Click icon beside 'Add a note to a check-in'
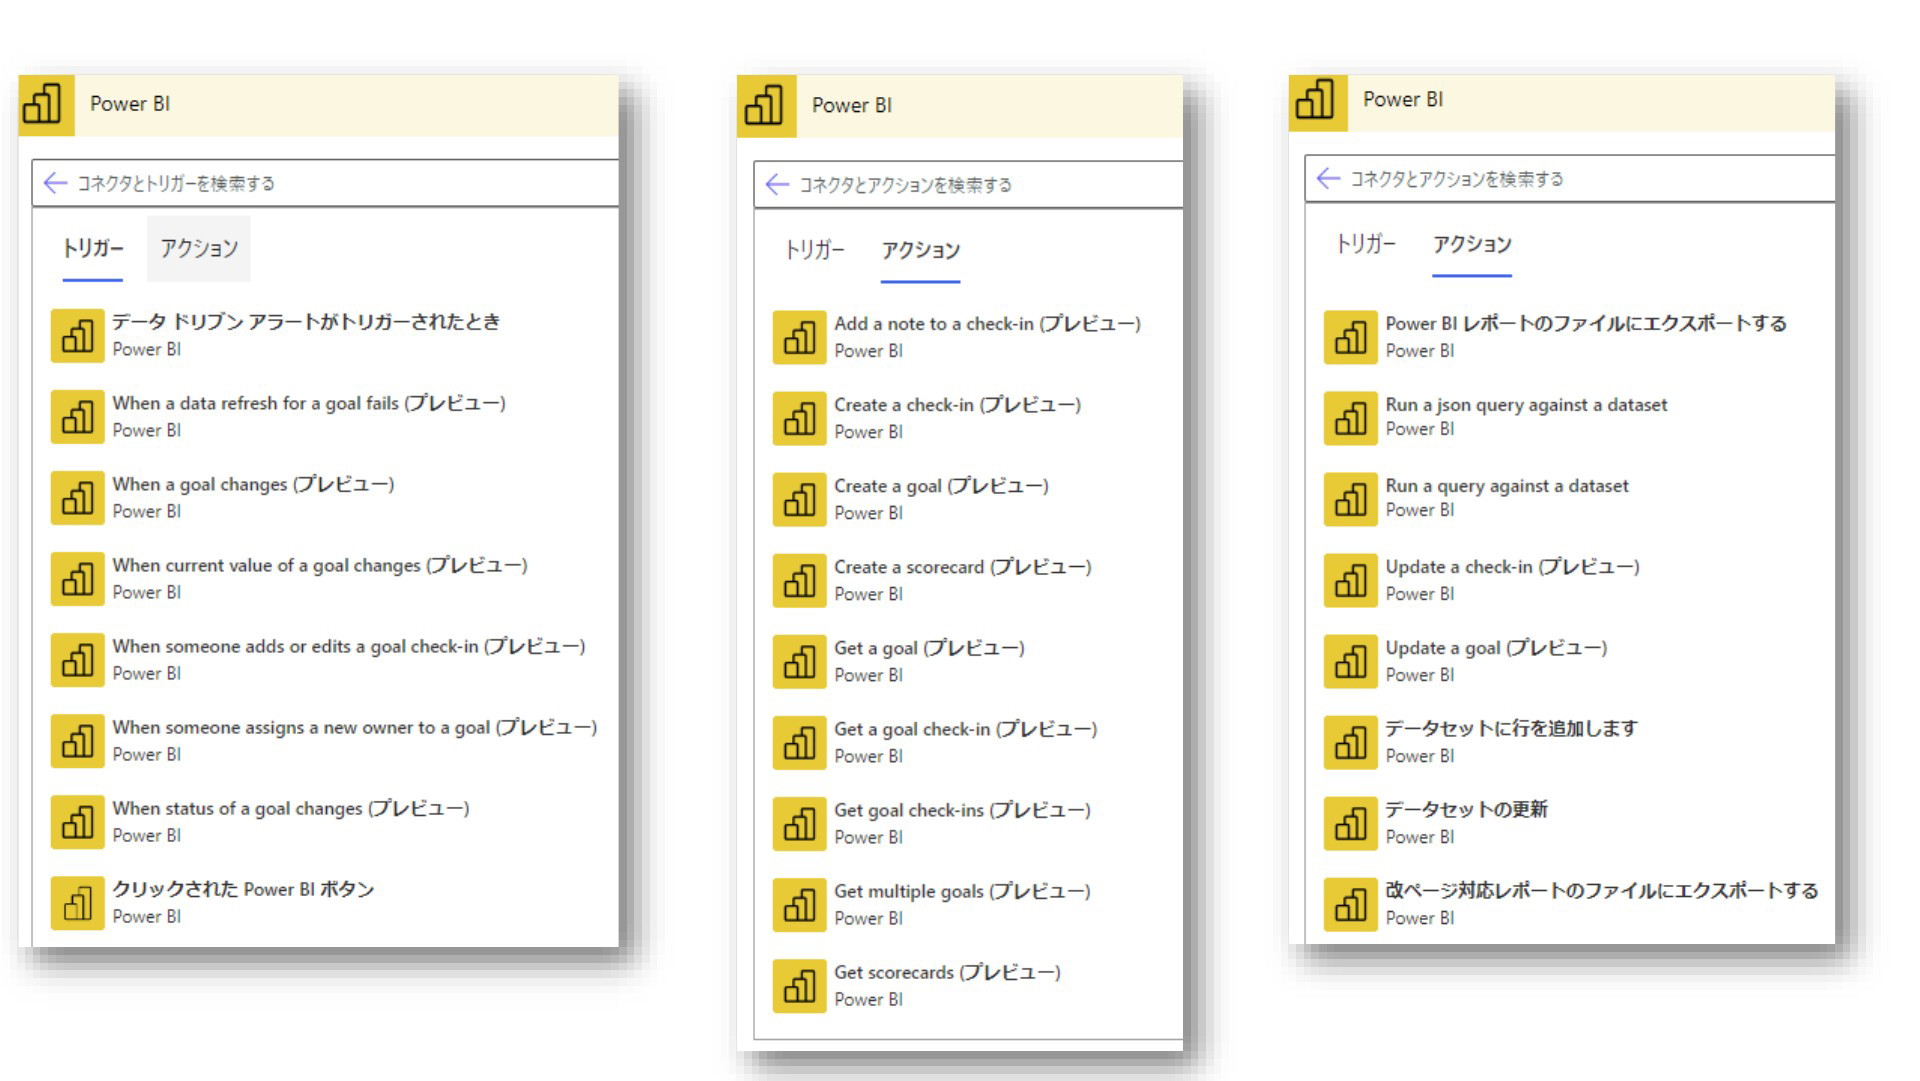Image resolution: width=1920 pixels, height=1081 pixels. coord(799,338)
